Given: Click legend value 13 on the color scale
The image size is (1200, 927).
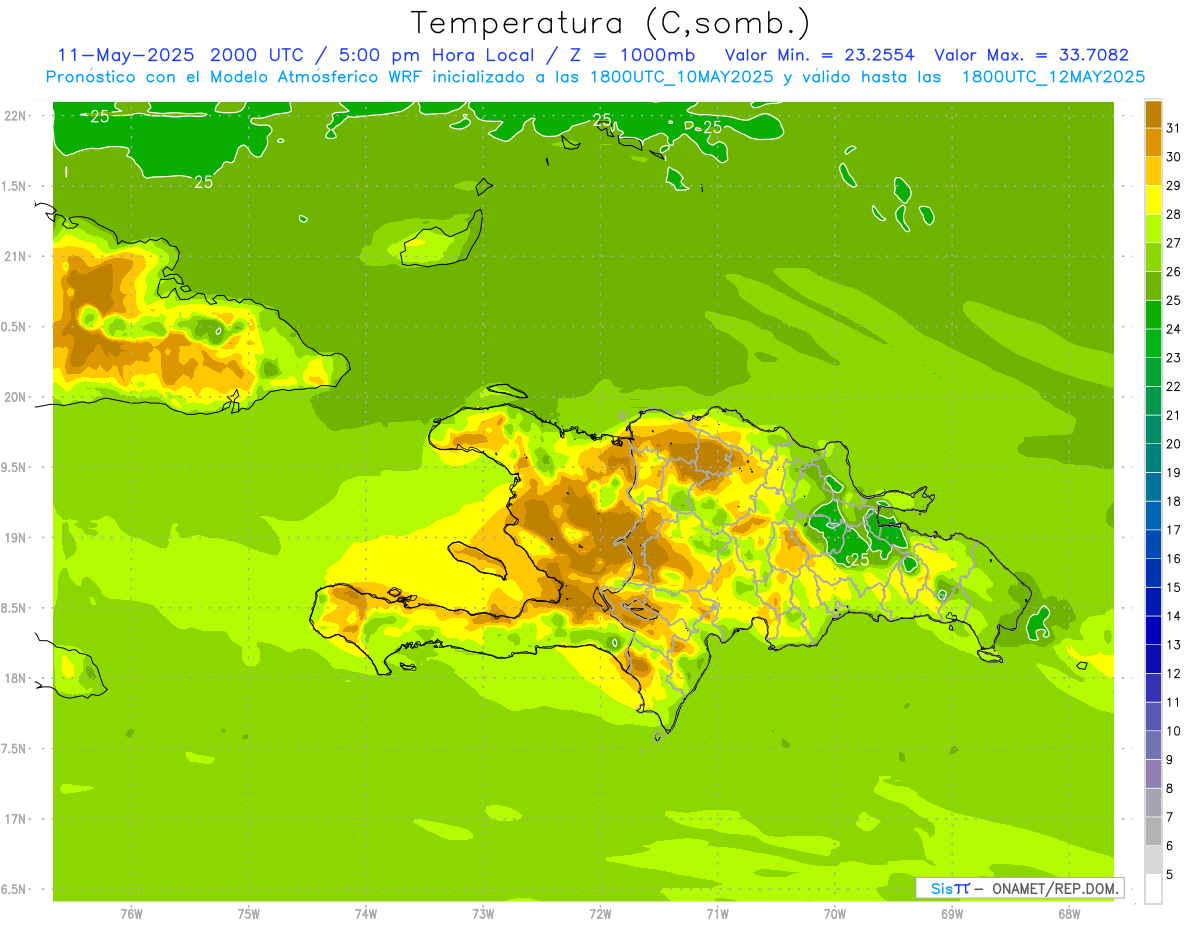Looking at the screenshot, I should (x=1174, y=645).
